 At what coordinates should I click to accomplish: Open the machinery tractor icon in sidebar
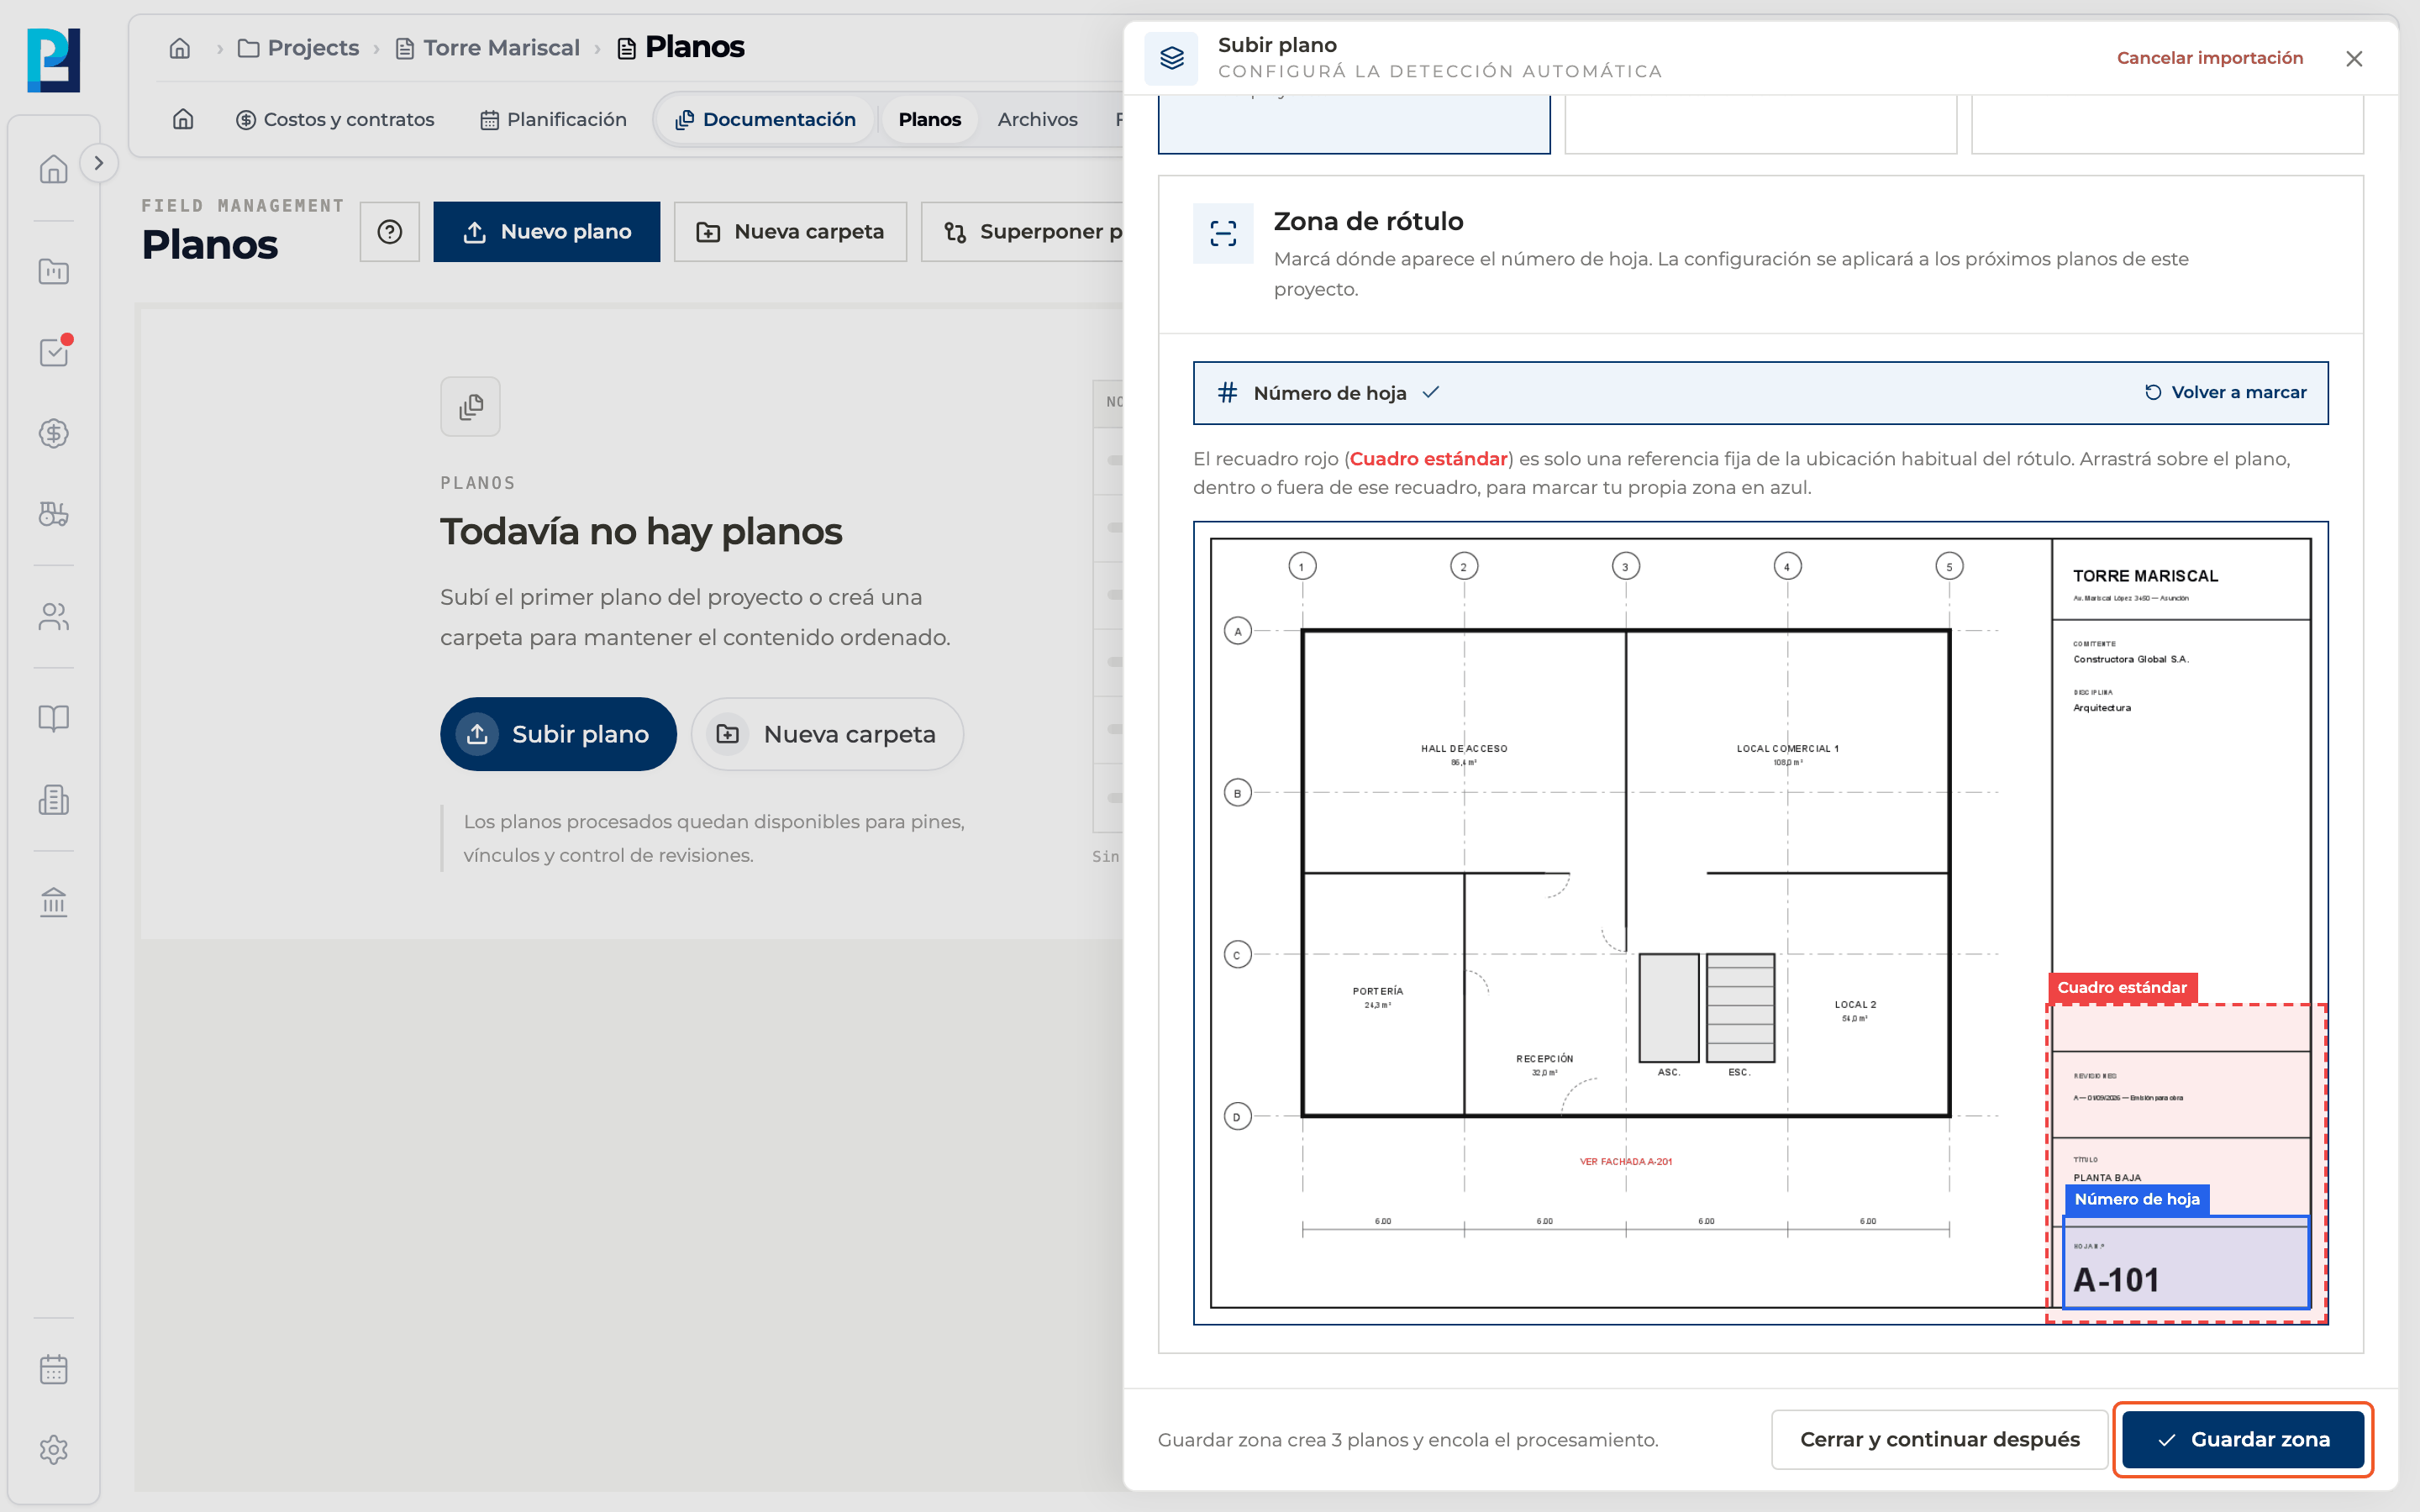[x=53, y=514]
